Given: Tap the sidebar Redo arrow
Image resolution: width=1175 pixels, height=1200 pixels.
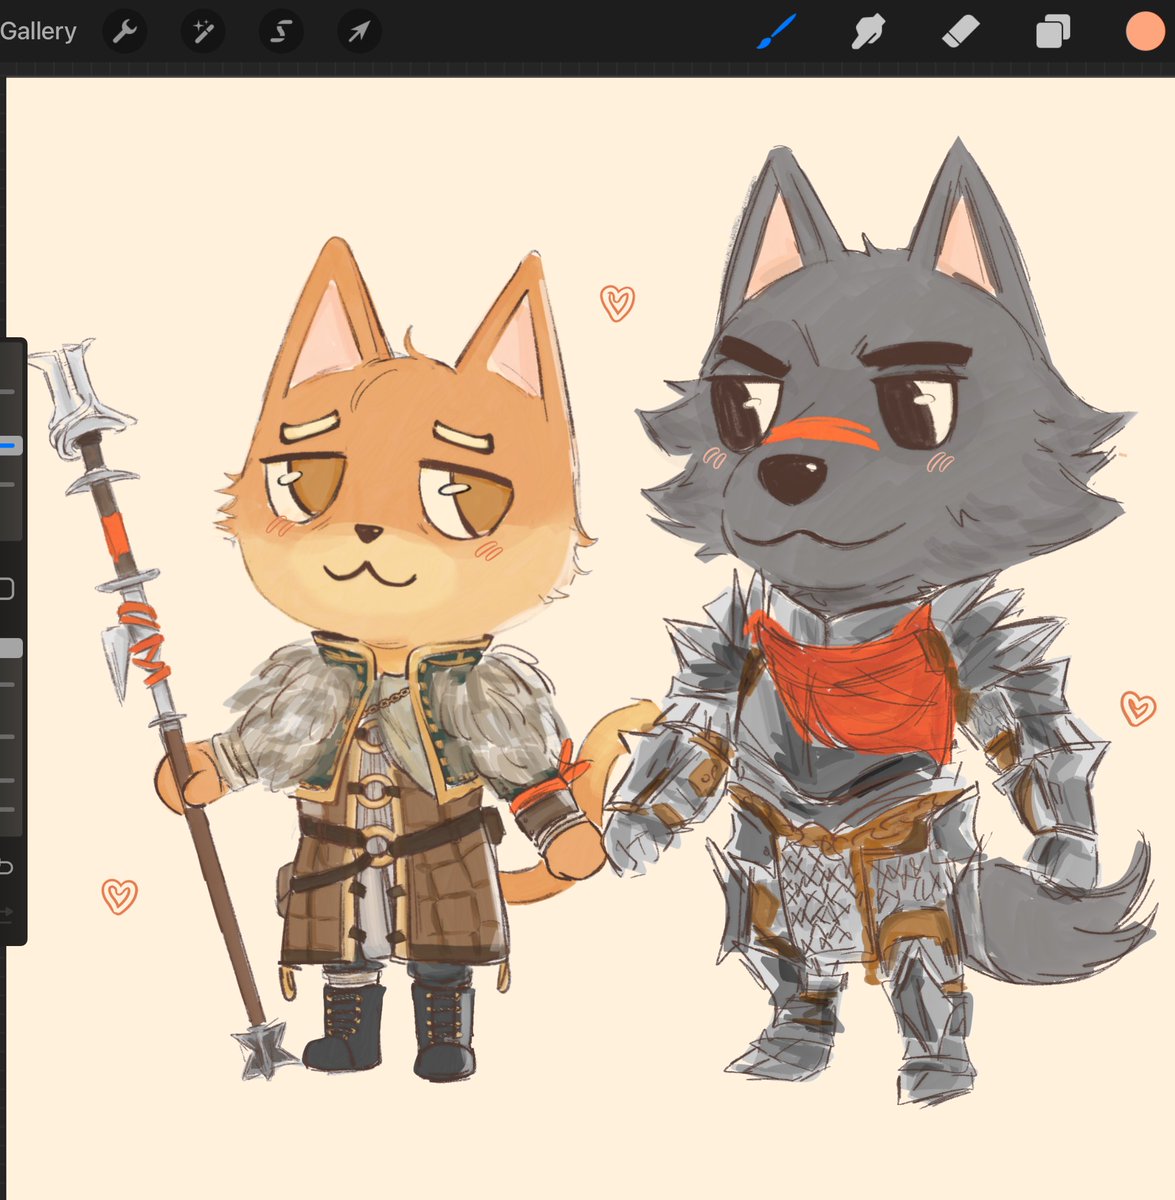Looking at the screenshot, I should pyautogui.click(x=6, y=912).
